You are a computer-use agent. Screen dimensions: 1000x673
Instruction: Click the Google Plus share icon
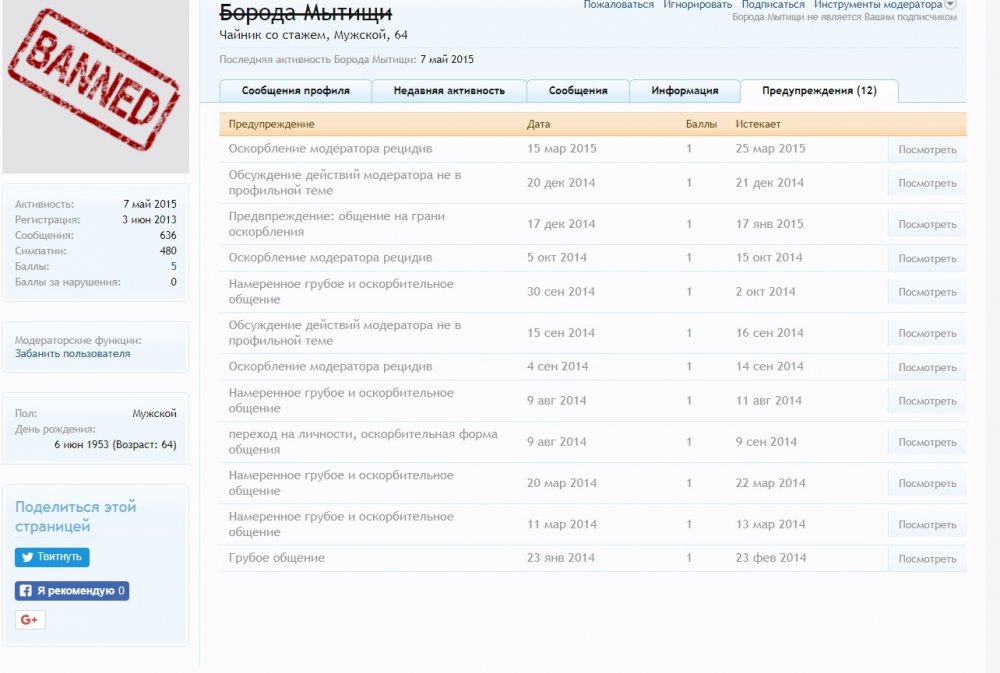tap(30, 620)
